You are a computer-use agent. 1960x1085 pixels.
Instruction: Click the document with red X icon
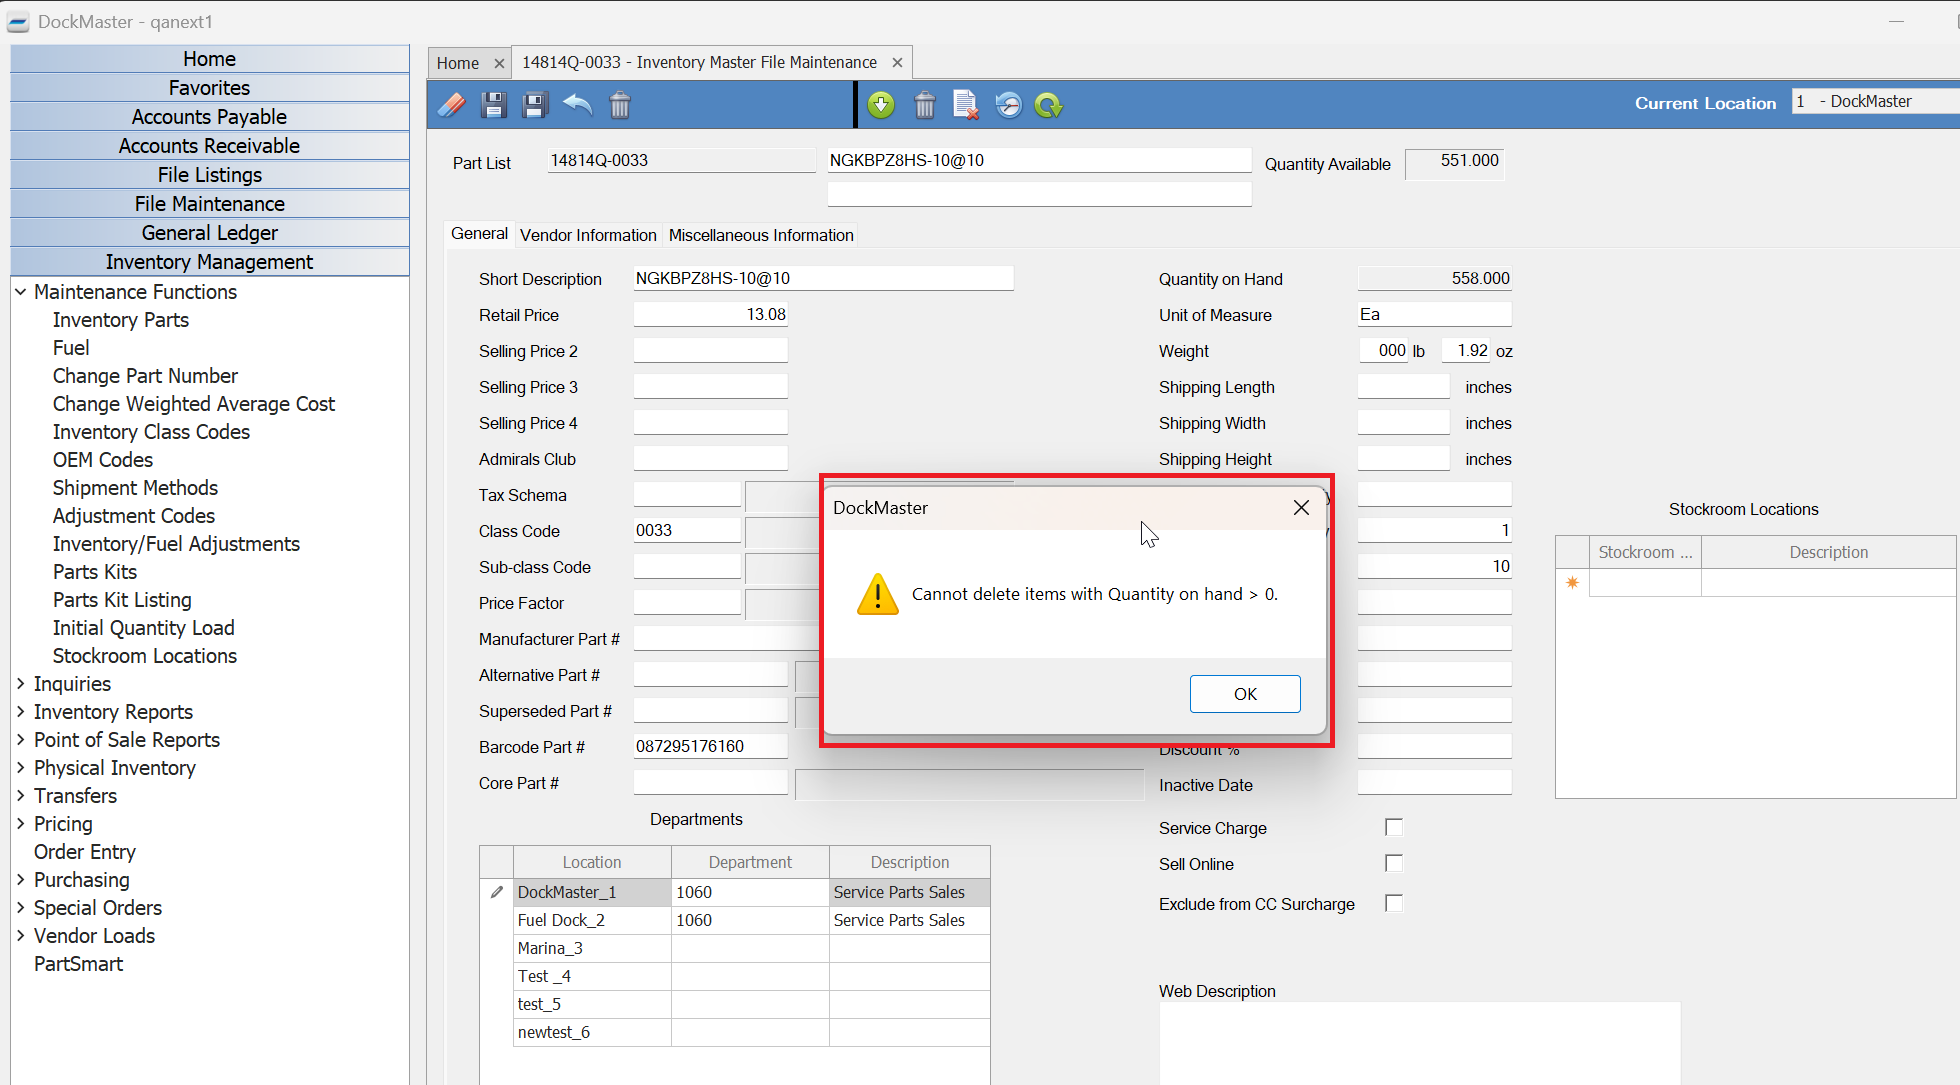966,105
